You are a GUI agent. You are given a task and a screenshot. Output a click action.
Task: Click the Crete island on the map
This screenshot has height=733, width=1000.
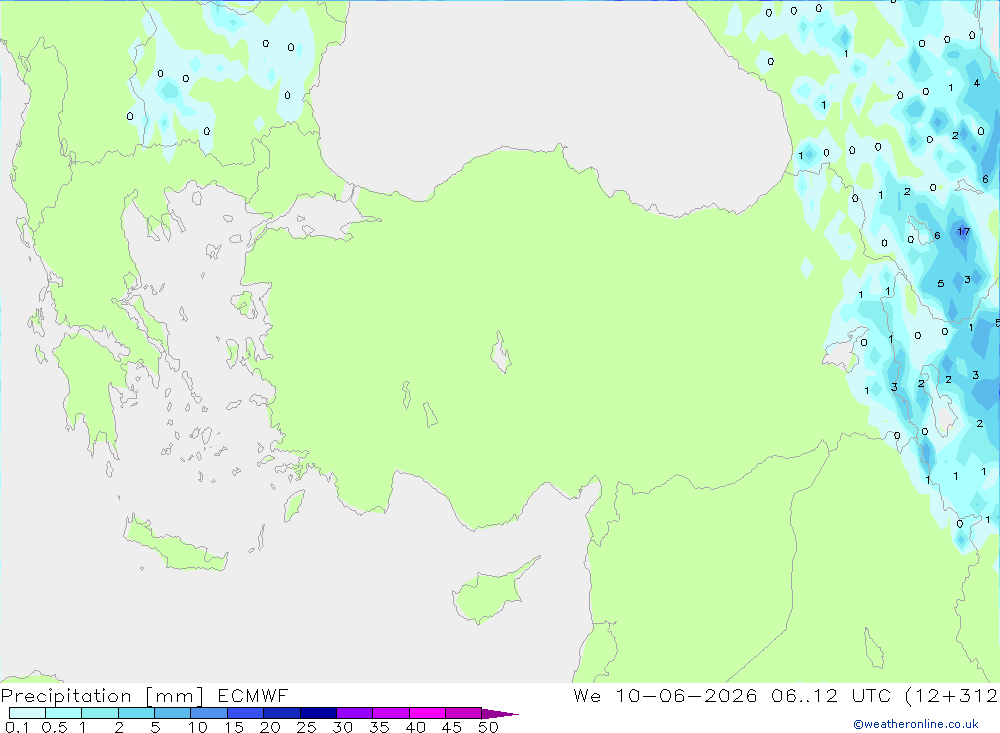point(175,544)
